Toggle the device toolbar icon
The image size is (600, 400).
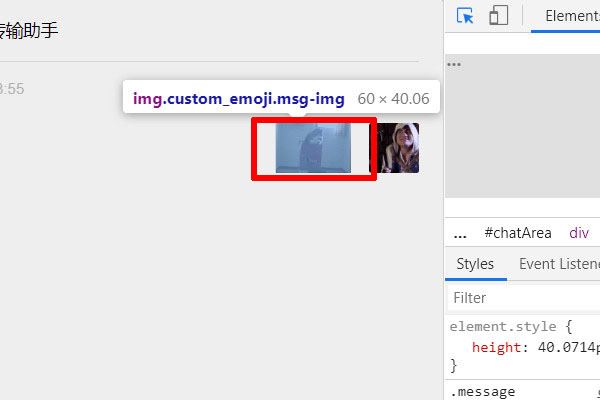pos(498,16)
